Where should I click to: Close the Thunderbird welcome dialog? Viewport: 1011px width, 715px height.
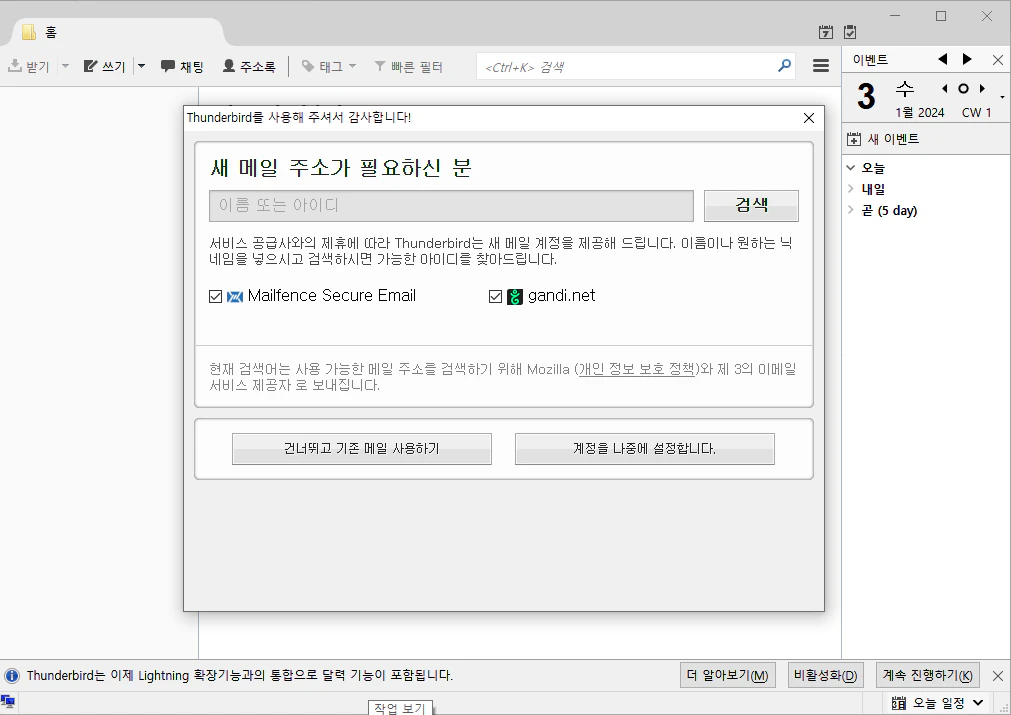coord(809,118)
